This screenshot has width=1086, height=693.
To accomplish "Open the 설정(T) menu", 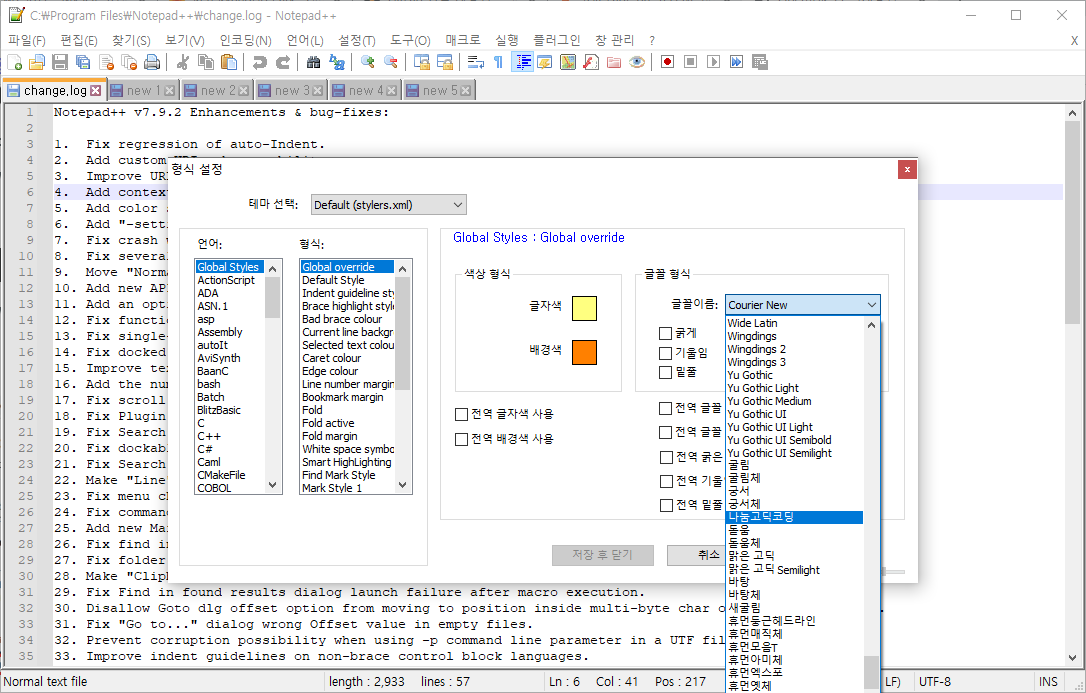I will point(357,41).
